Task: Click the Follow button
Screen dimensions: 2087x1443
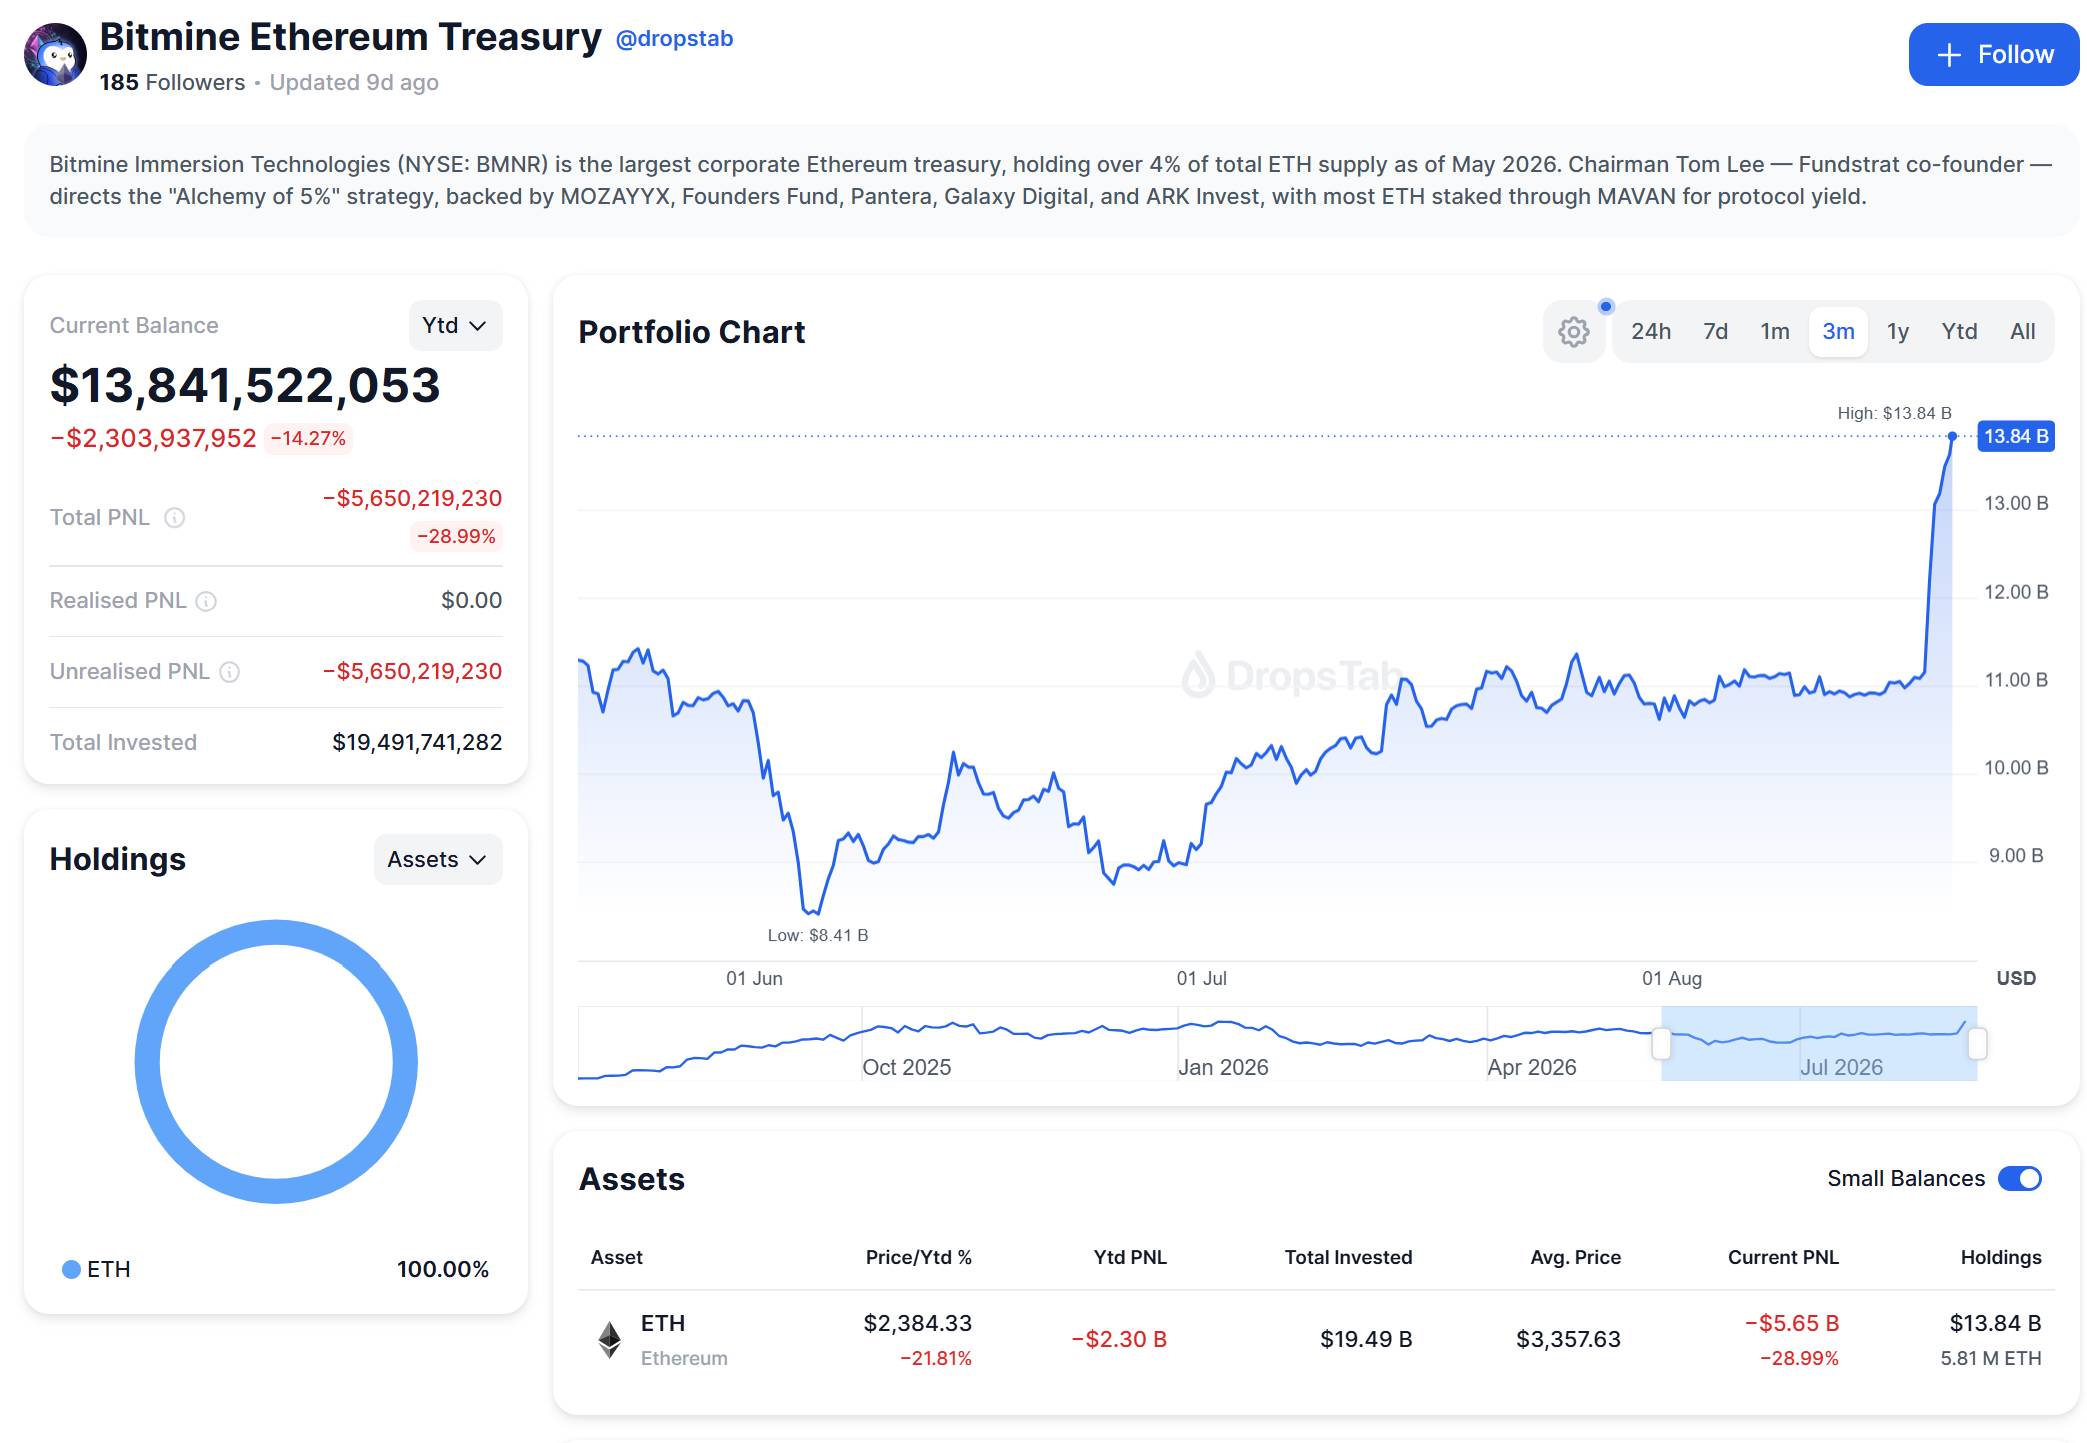Action: (x=1993, y=55)
